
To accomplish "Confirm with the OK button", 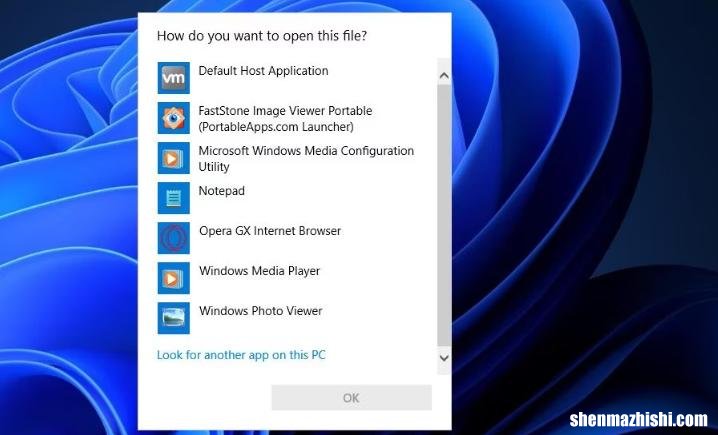I will pyautogui.click(x=352, y=398).
